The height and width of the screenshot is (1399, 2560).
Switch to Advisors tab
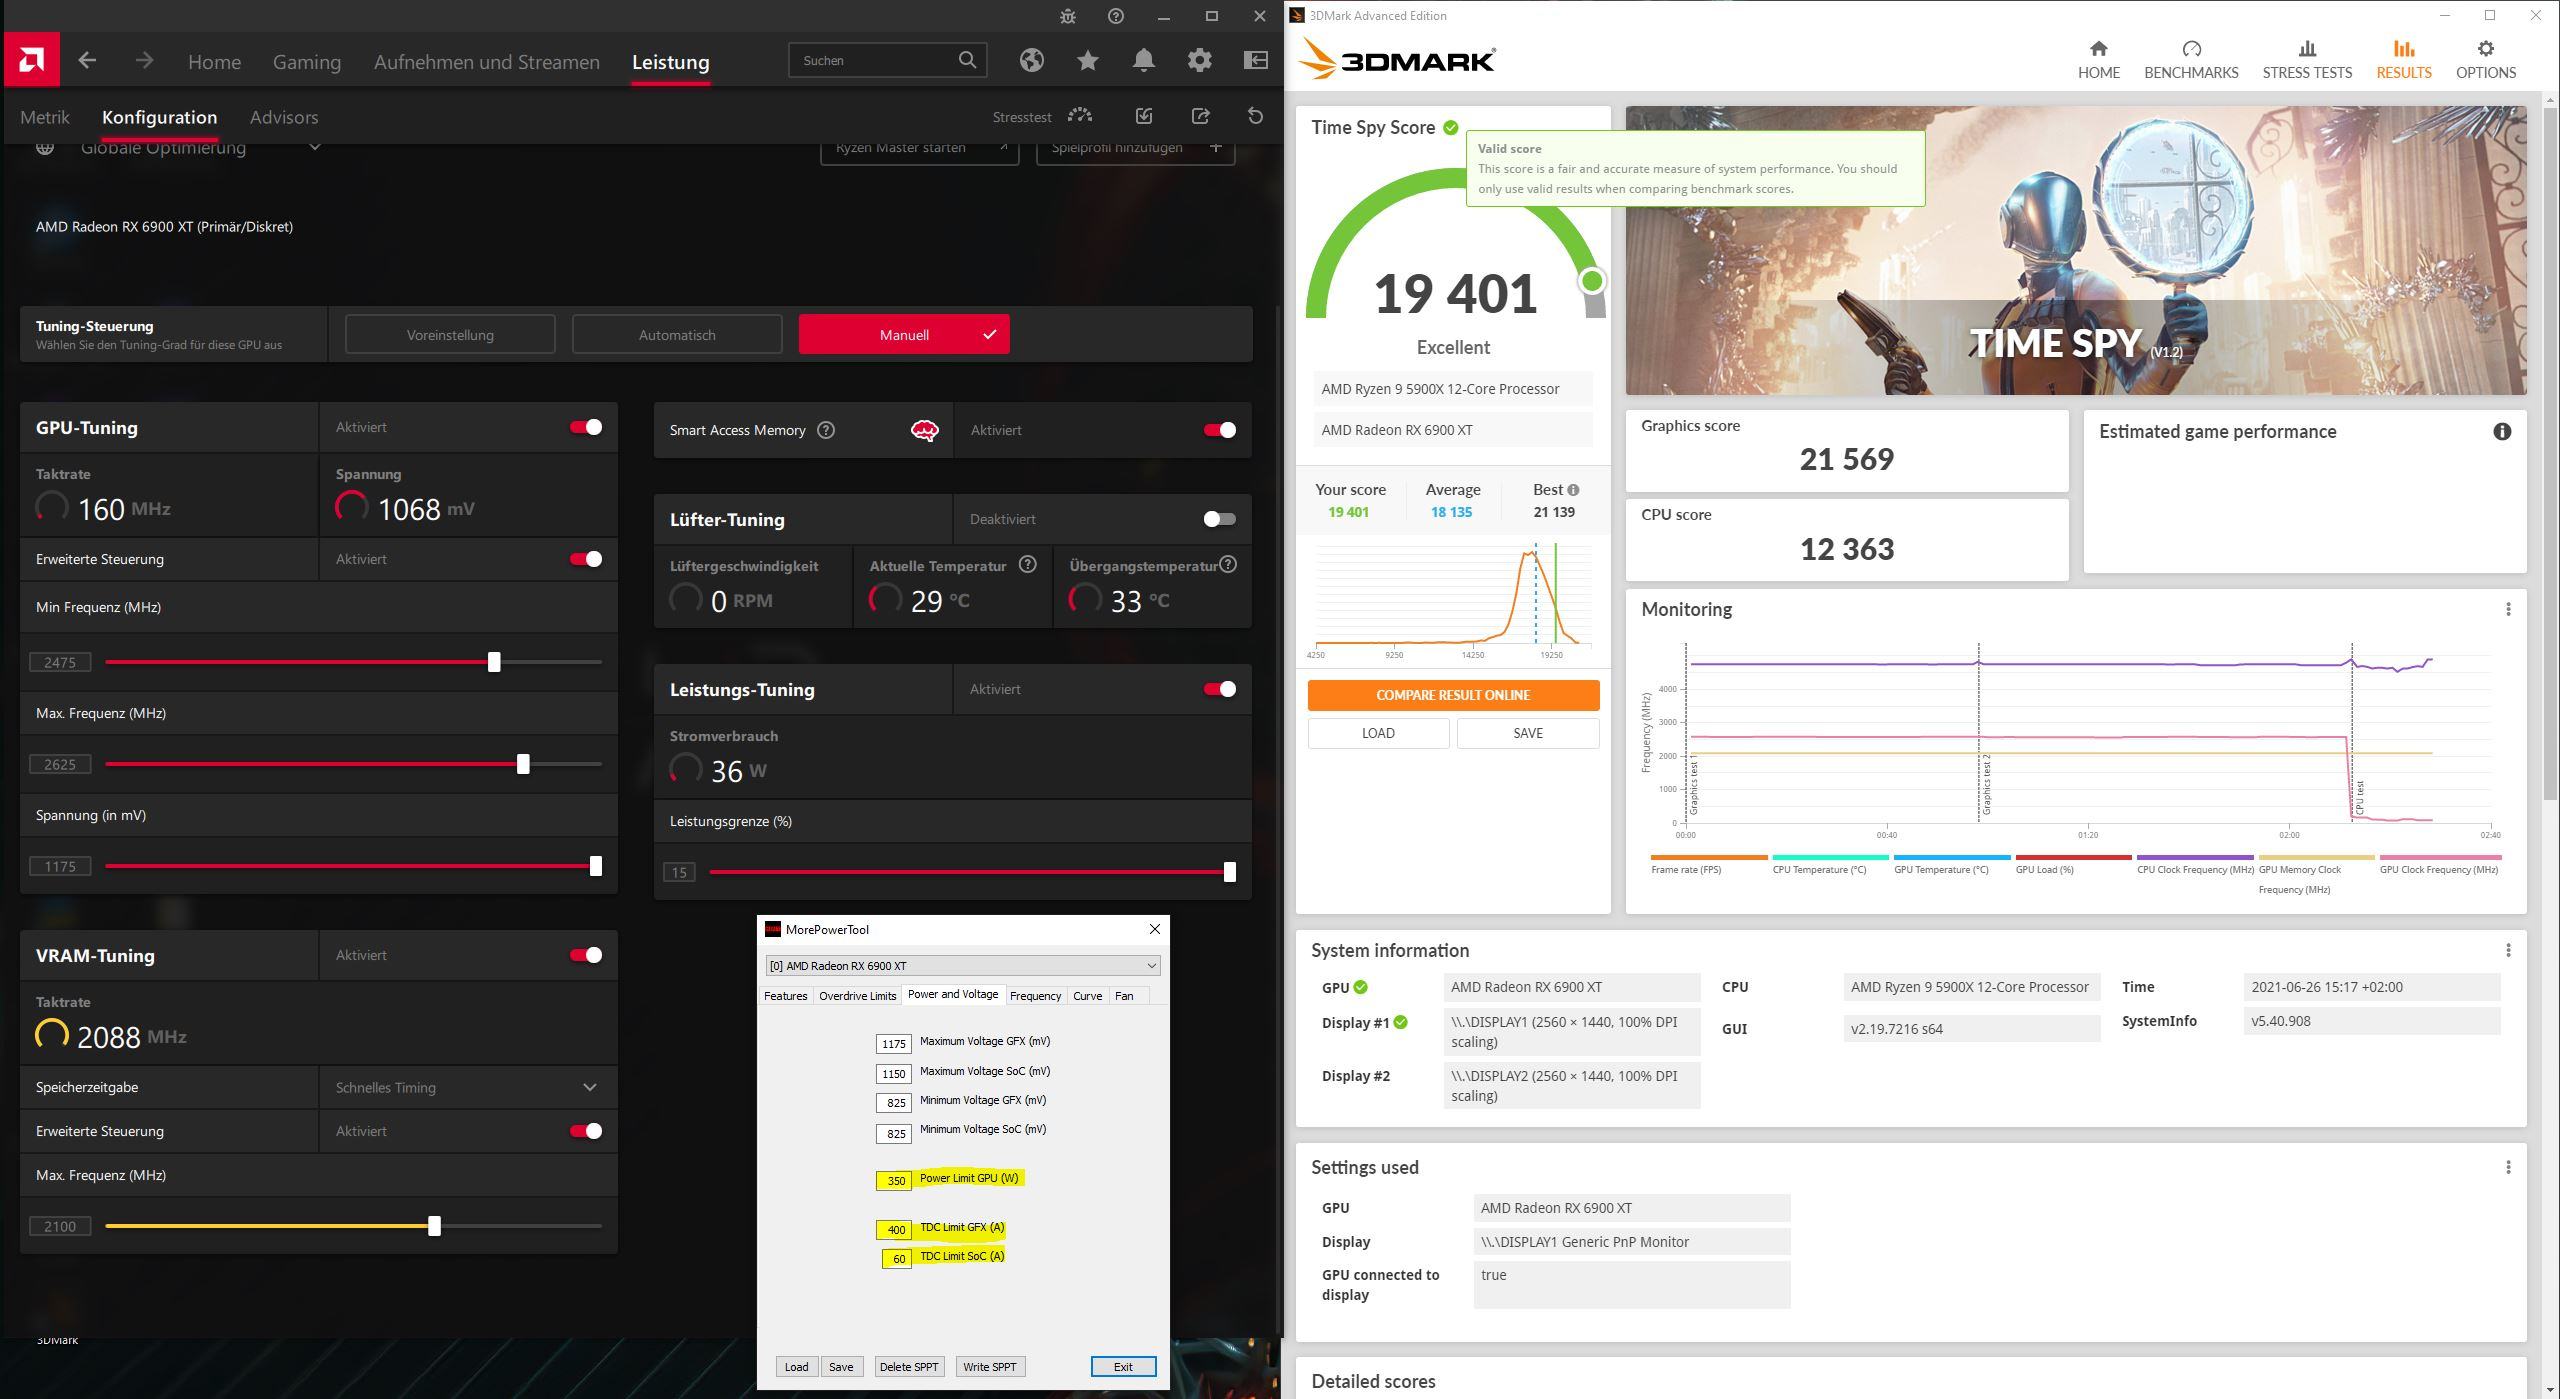click(x=284, y=117)
